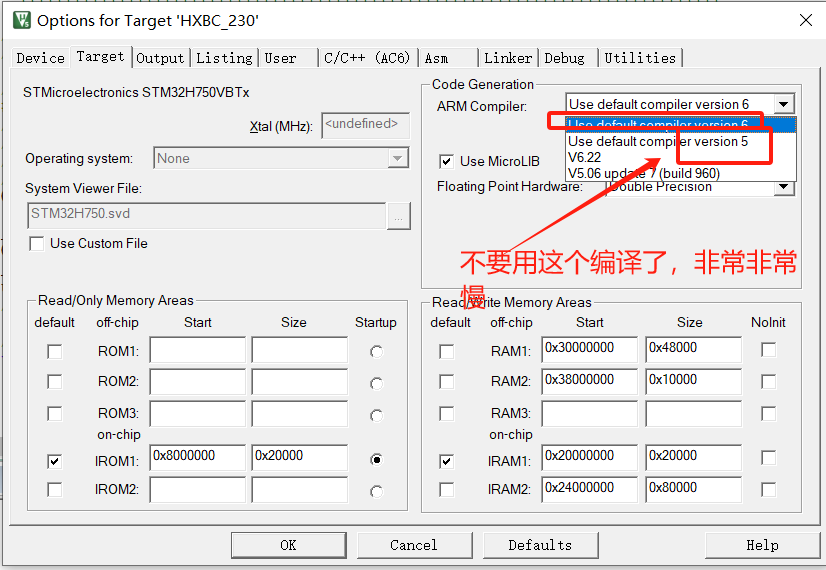The height and width of the screenshot is (570, 826).
Task: Enable NoInit for RAM2
Action: (769, 381)
